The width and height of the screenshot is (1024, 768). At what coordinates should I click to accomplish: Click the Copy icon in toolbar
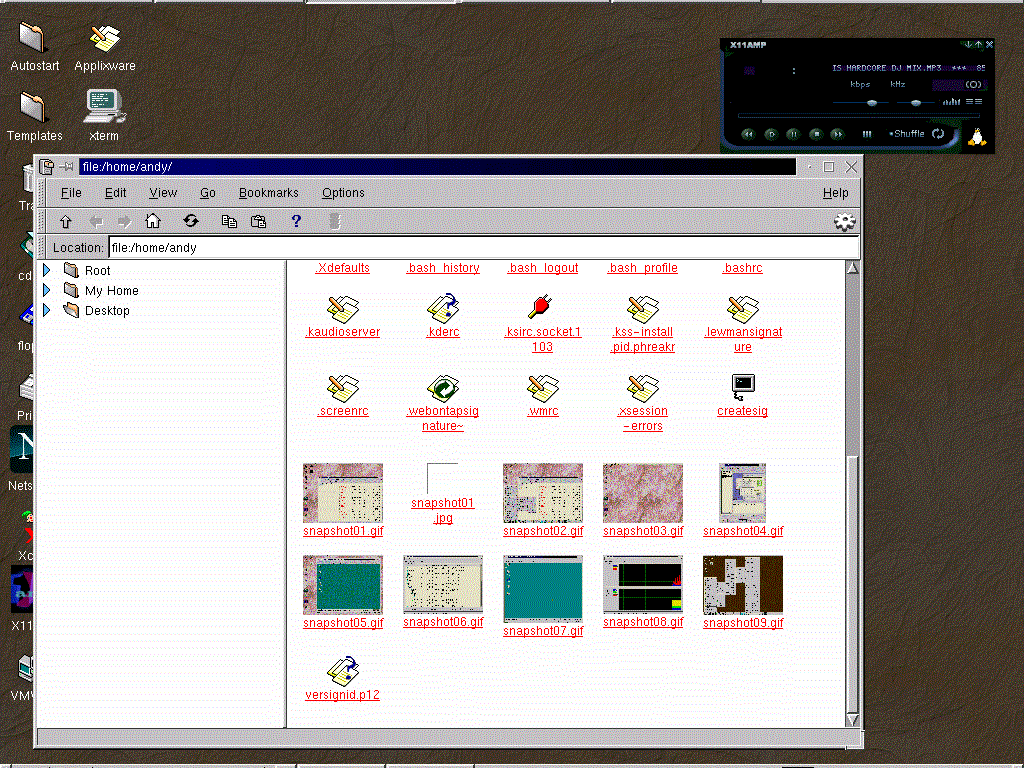[x=229, y=221]
